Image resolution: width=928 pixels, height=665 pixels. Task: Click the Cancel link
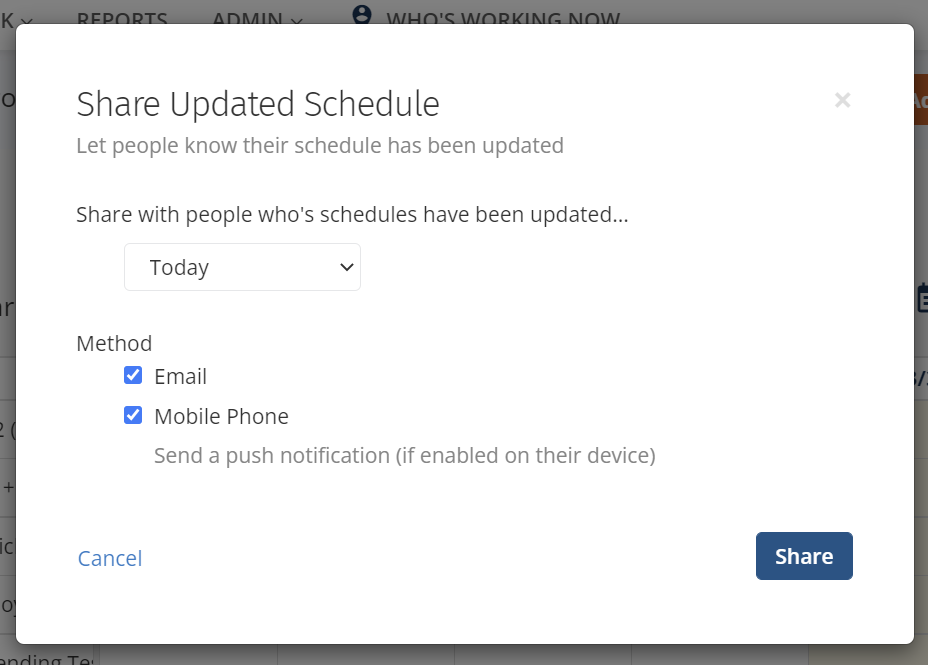tap(110, 558)
